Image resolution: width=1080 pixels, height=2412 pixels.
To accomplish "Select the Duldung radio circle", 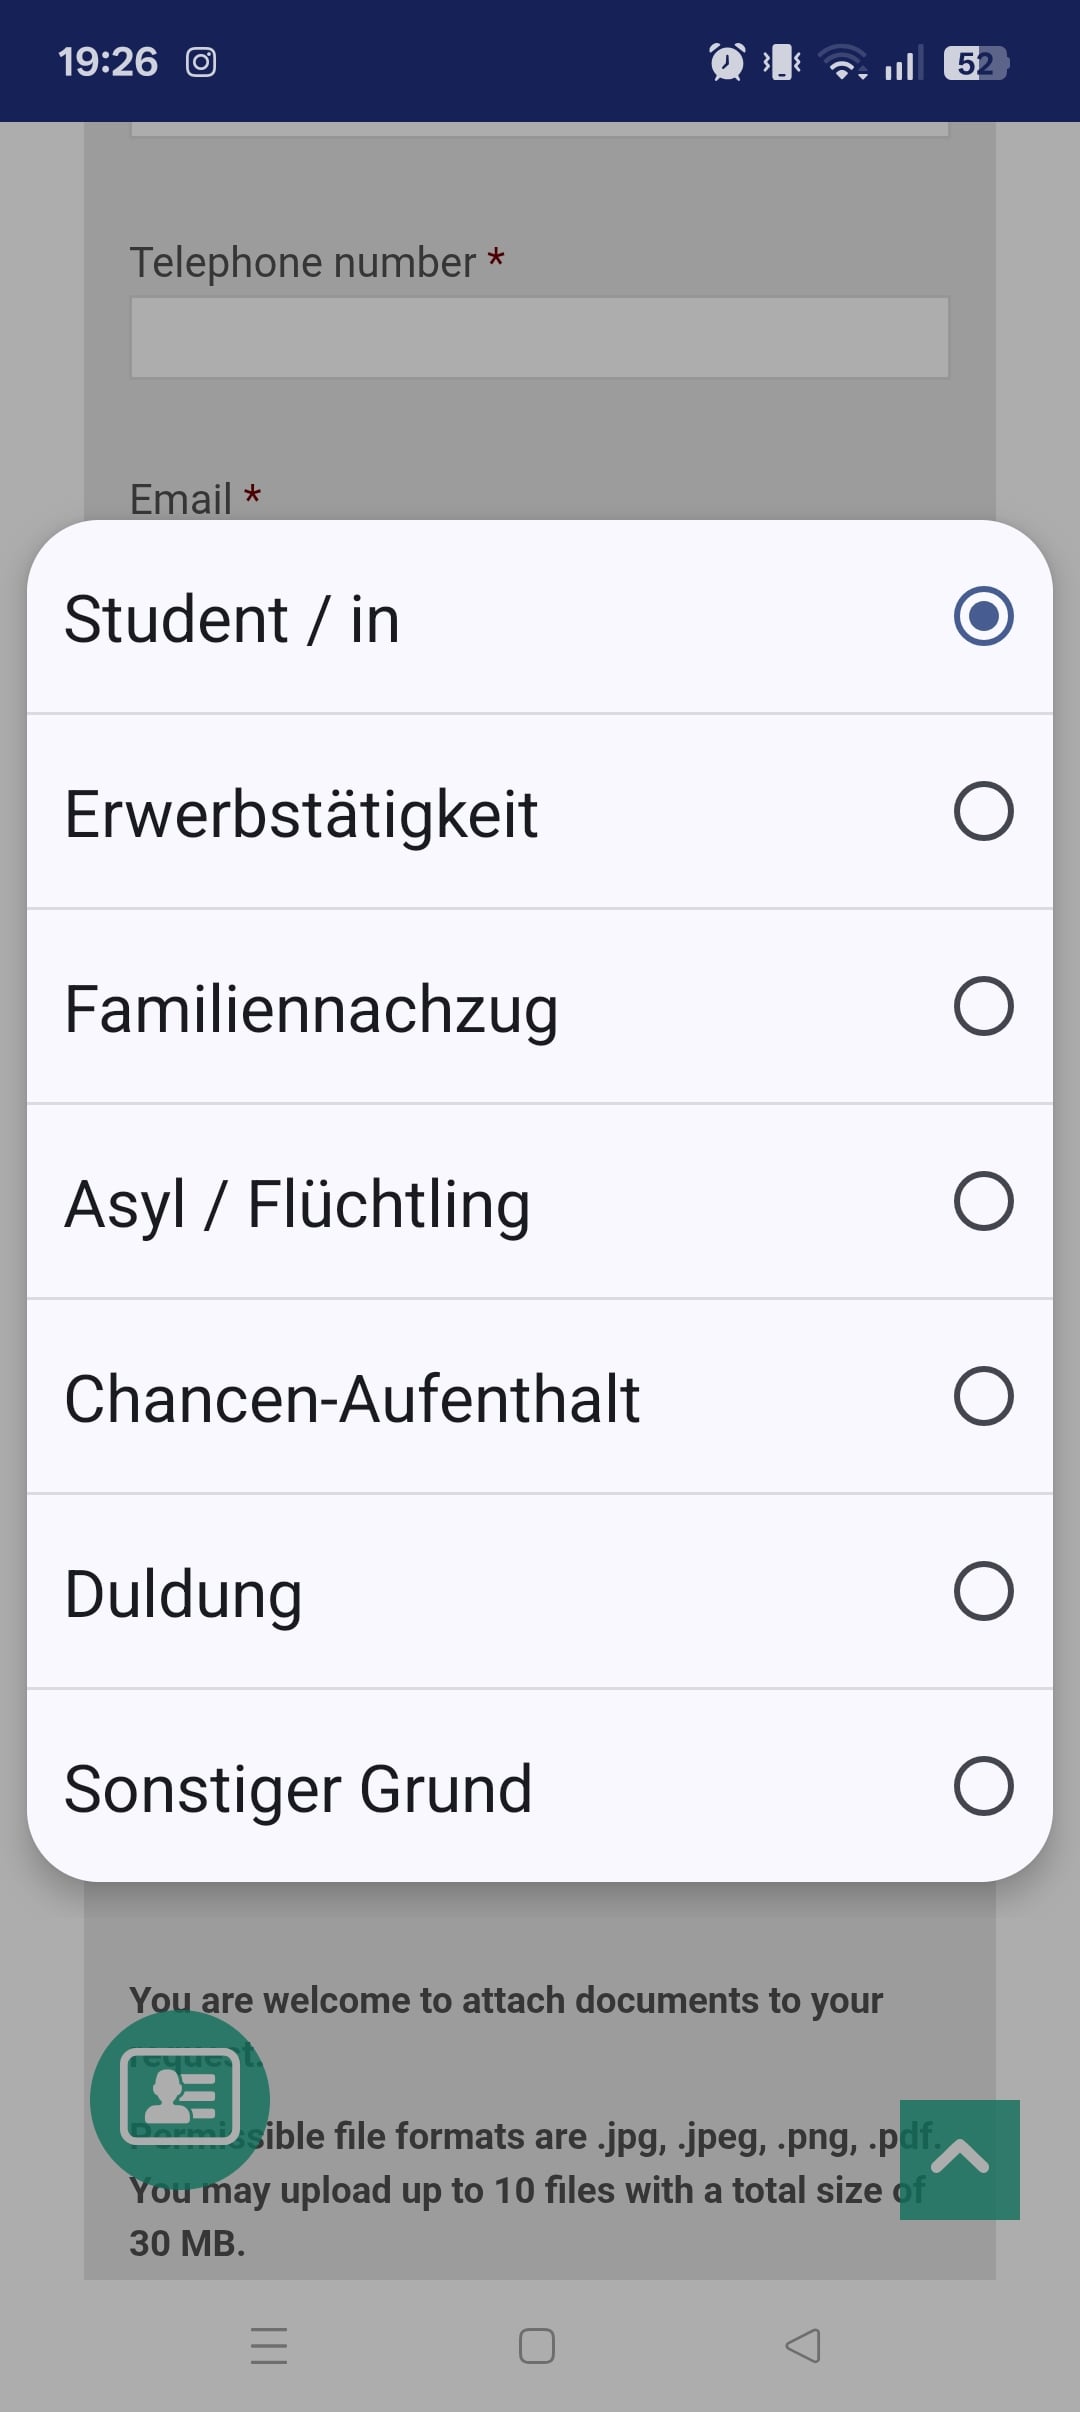I will coord(983,1591).
